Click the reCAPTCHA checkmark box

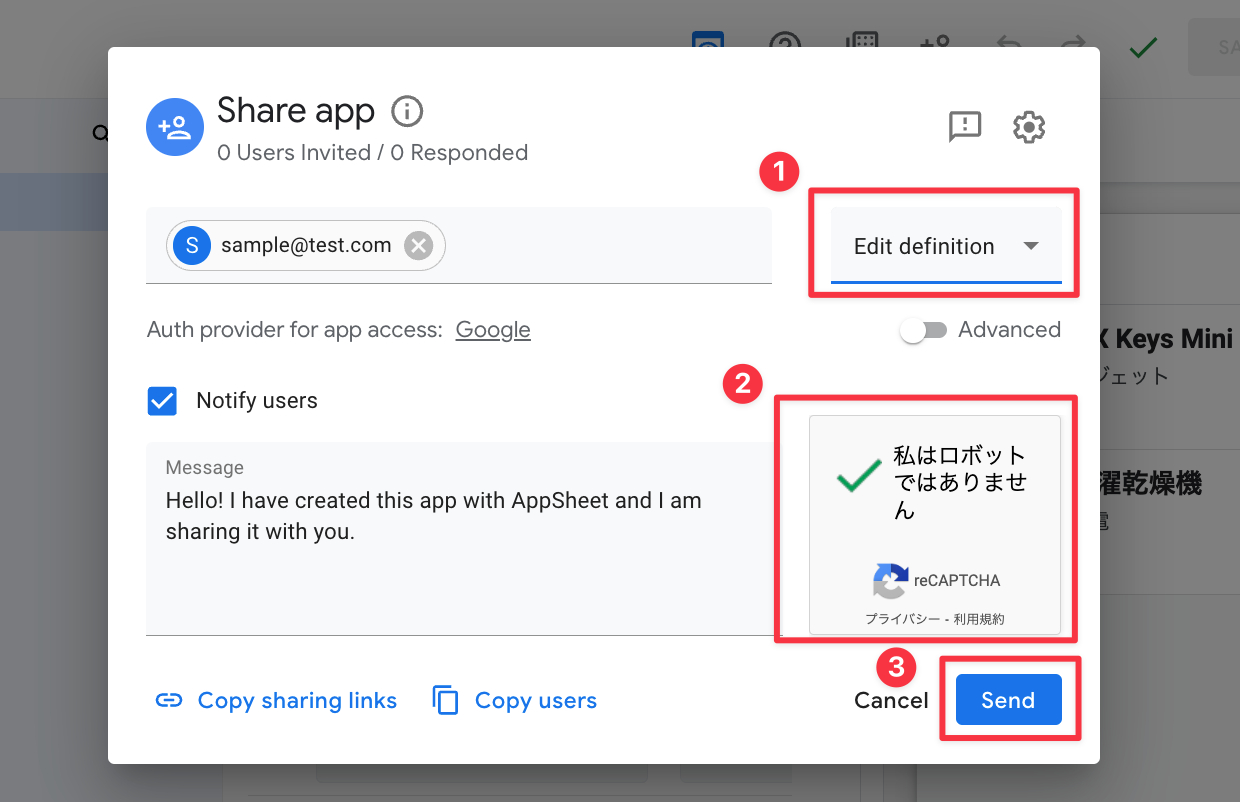tap(858, 477)
